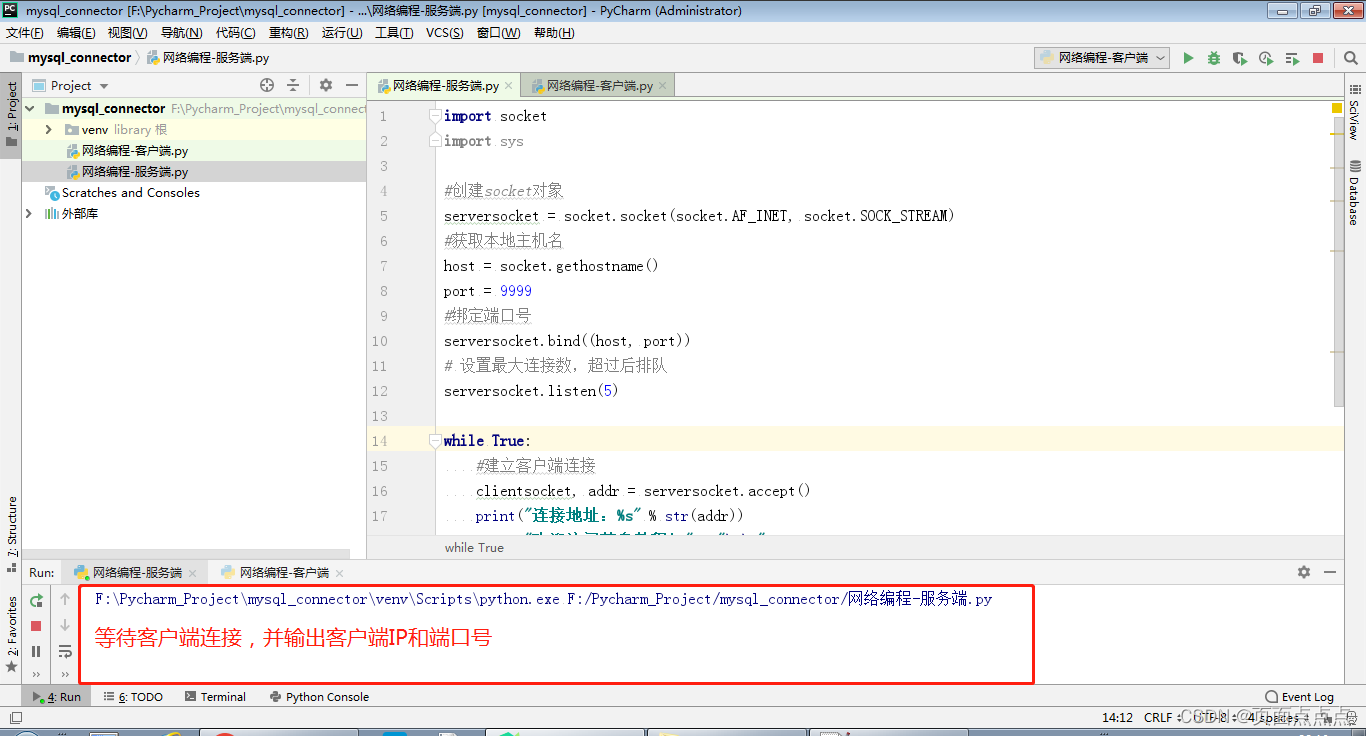Screen dimensions: 1366x736
Task: Hide the Project panel with minus icon
Action: [352, 86]
